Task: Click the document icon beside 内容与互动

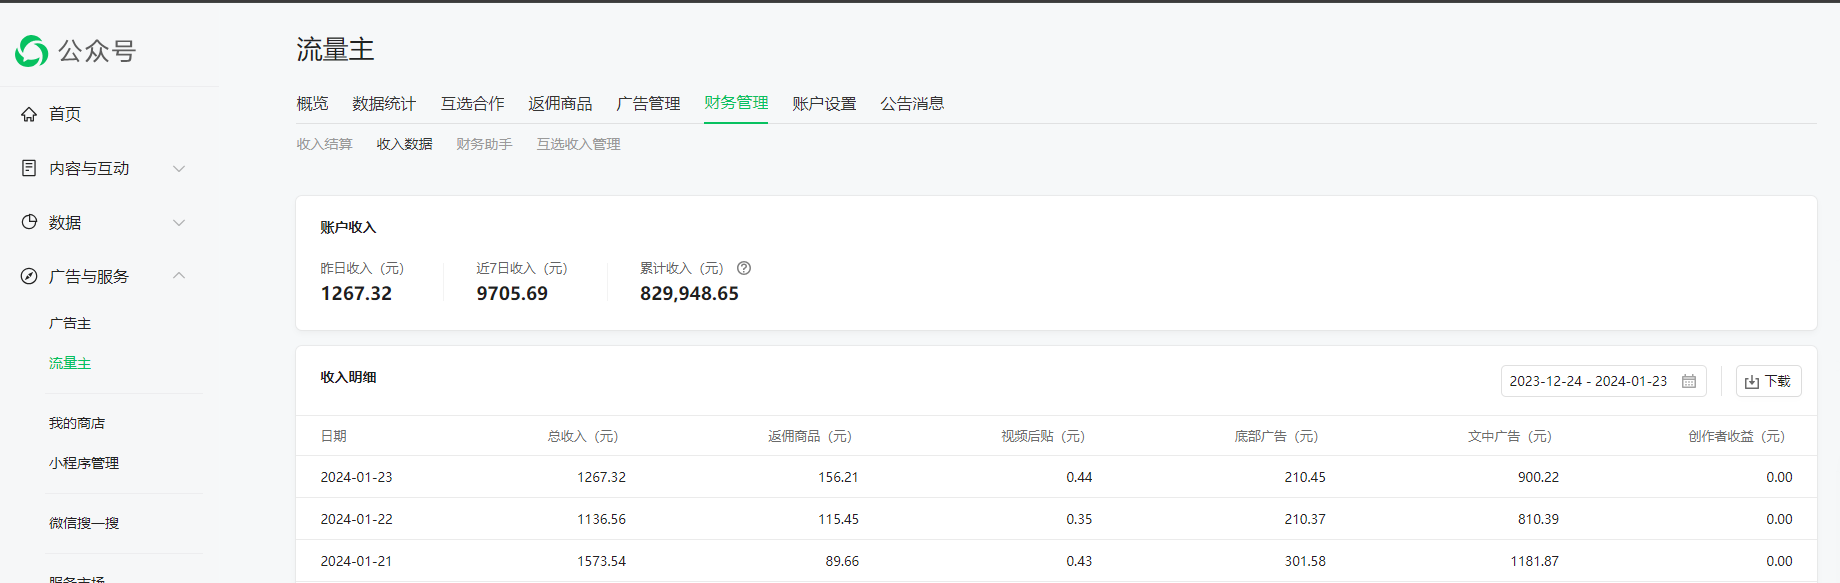Action: pyautogui.click(x=29, y=168)
